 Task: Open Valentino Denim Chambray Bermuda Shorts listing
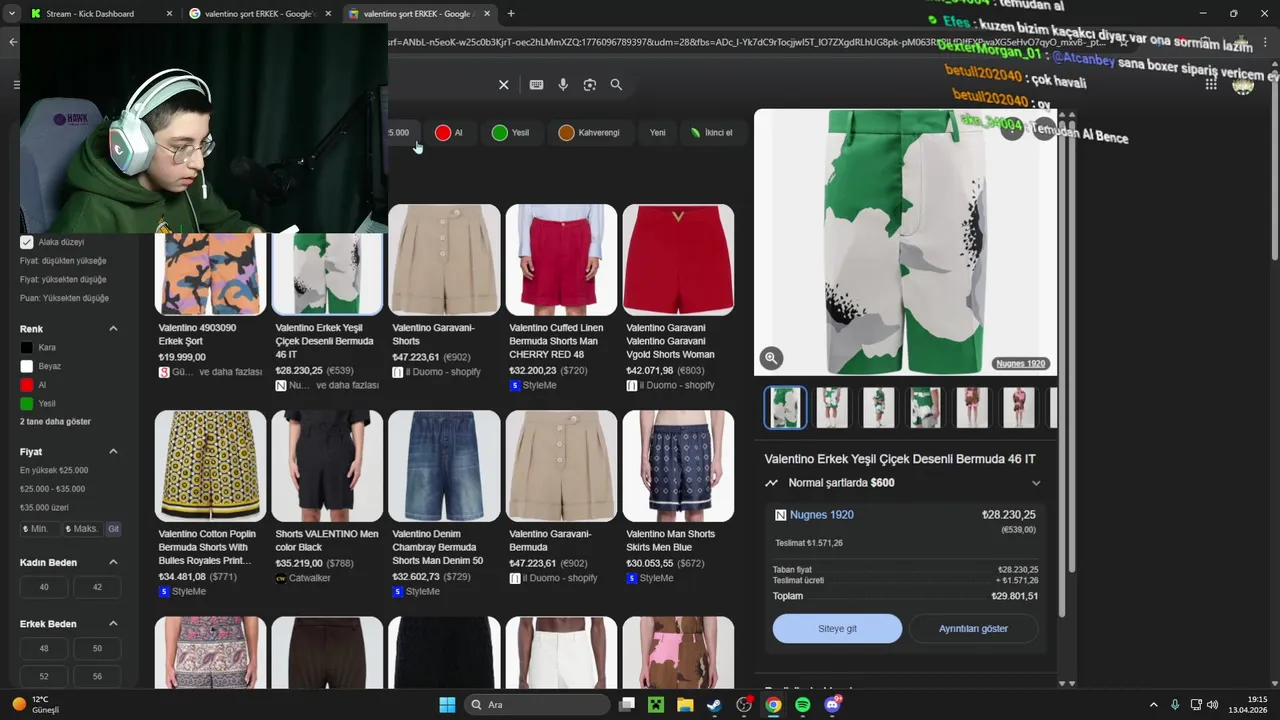(x=444, y=503)
